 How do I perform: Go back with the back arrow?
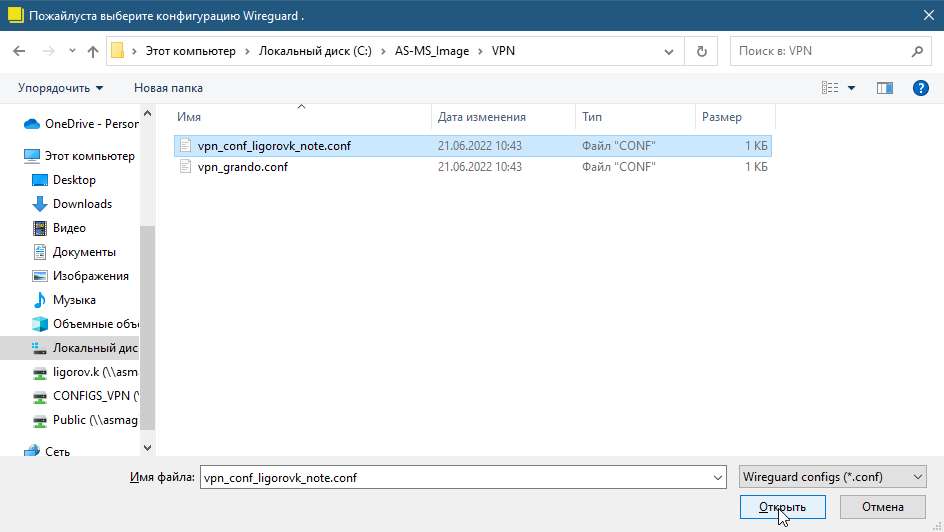coord(19,51)
